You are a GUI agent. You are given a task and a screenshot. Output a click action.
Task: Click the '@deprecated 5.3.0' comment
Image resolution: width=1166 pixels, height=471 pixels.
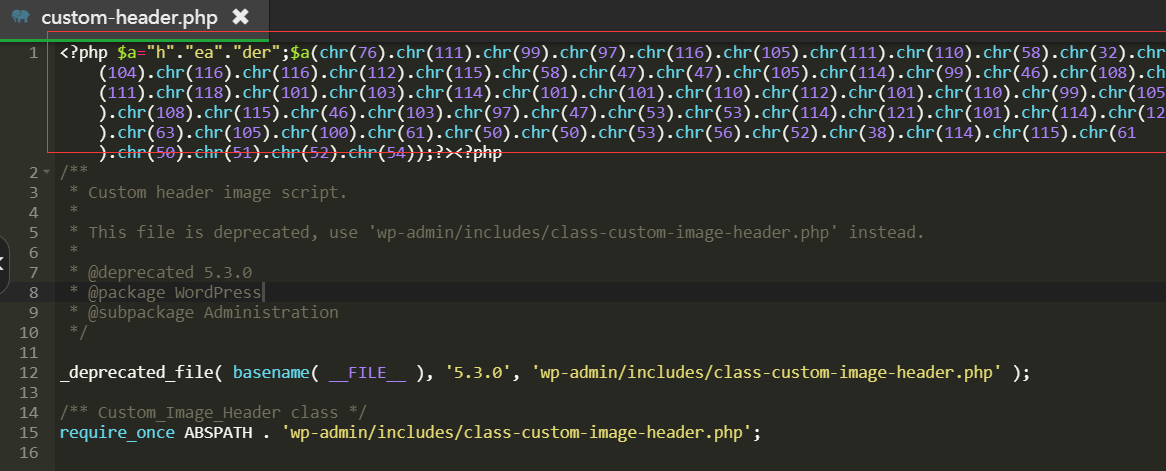pos(170,272)
